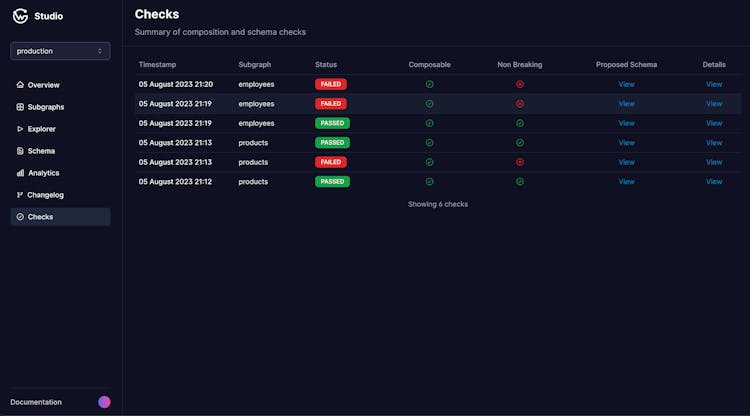Click PASSED badge for 21:12 products check
Image resolution: width=750 pixels, height=416 pixels.
coord(332,182)
